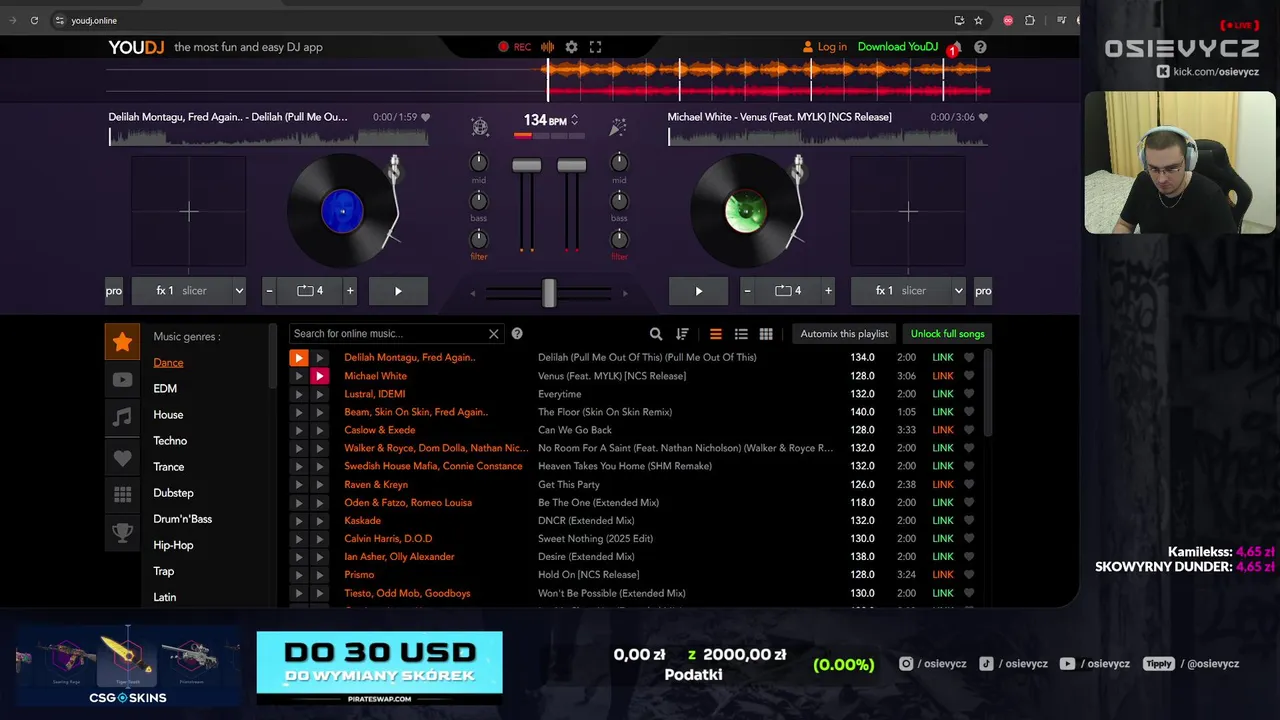The height and width of the screenshot is (720, 1280).
Task: Switch playlist to compact list view
Action: pyautogui.click(x=715, y=334)
